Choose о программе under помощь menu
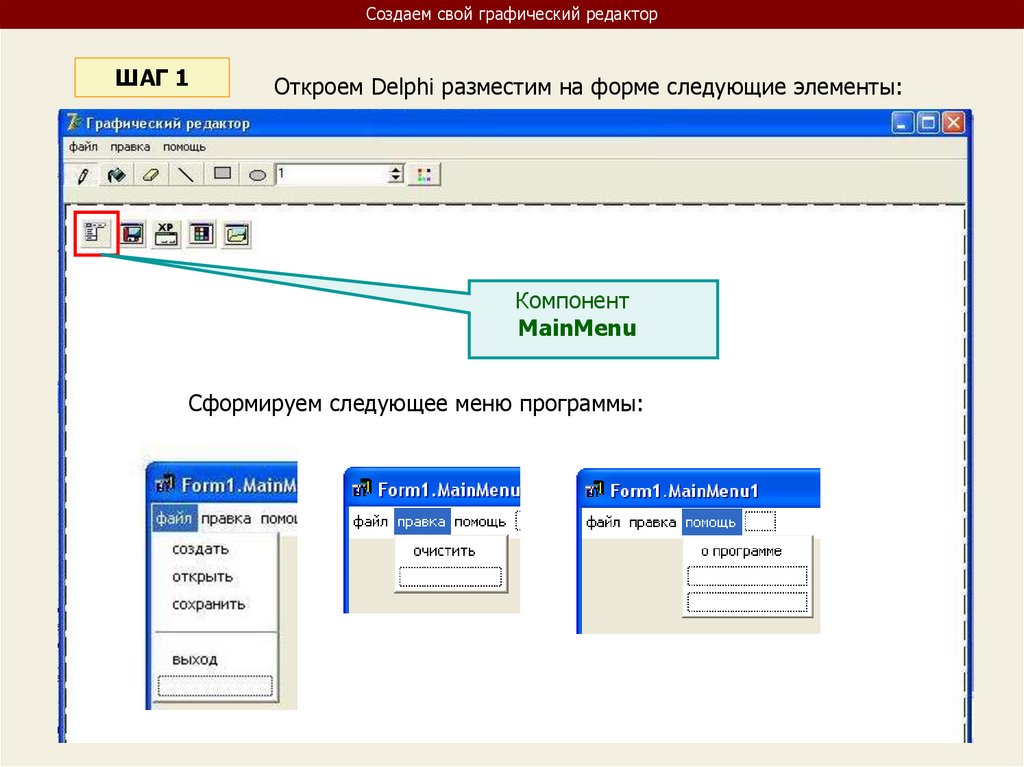 [741, 551]
